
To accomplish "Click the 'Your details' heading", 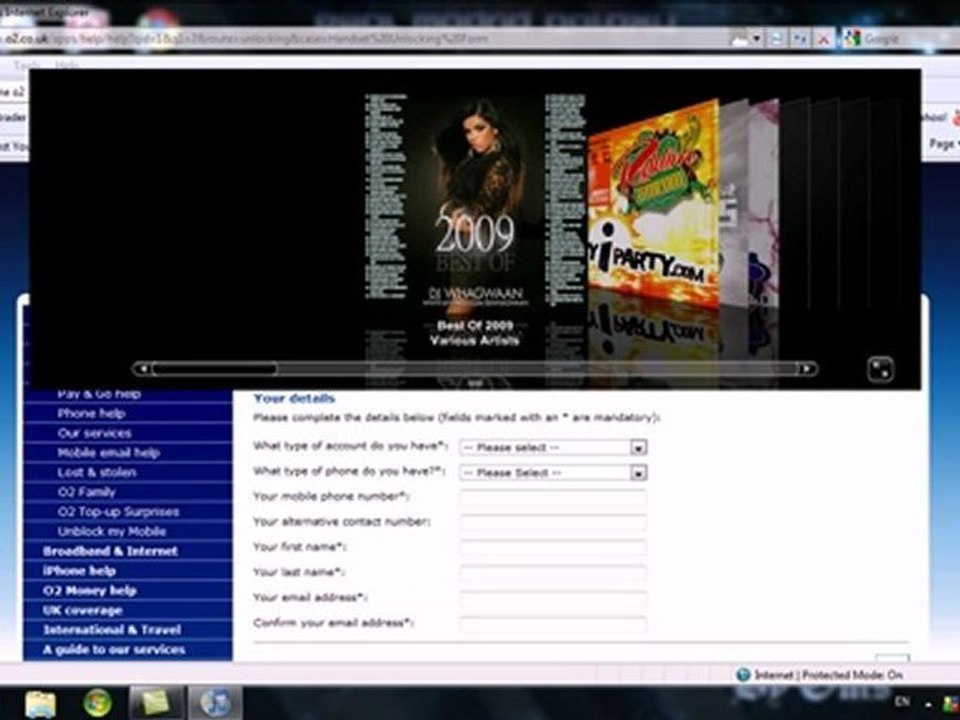I will tap(294, 398).
